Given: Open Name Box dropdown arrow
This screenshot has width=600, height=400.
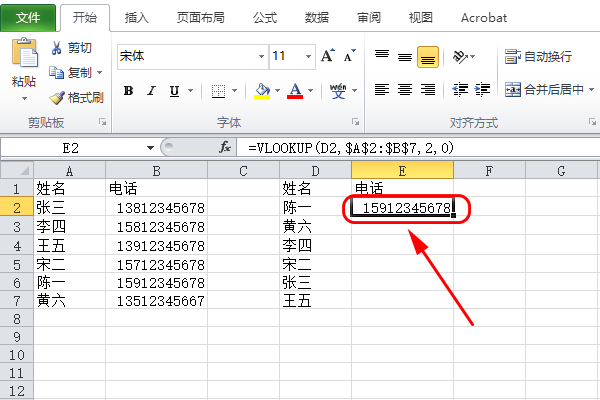Looking at the screenshot, I should [150, 148].
